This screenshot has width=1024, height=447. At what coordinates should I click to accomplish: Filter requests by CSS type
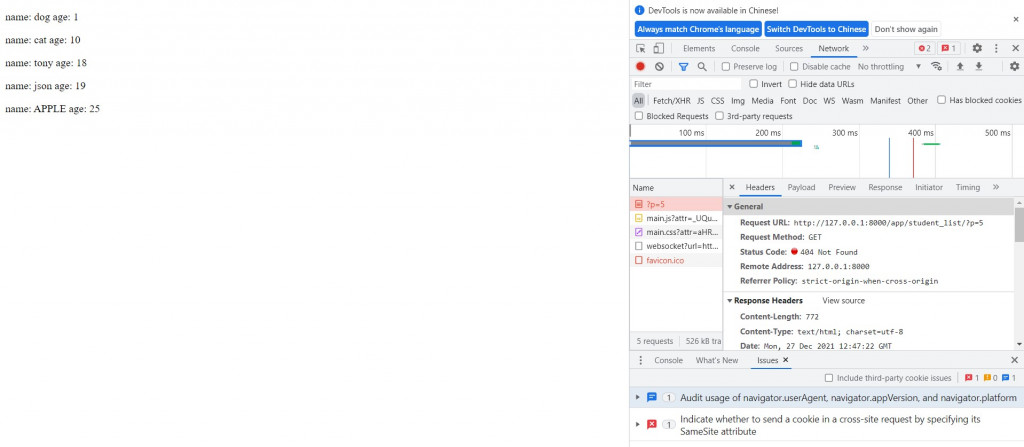pyautogui.click(x=718, y=101)
